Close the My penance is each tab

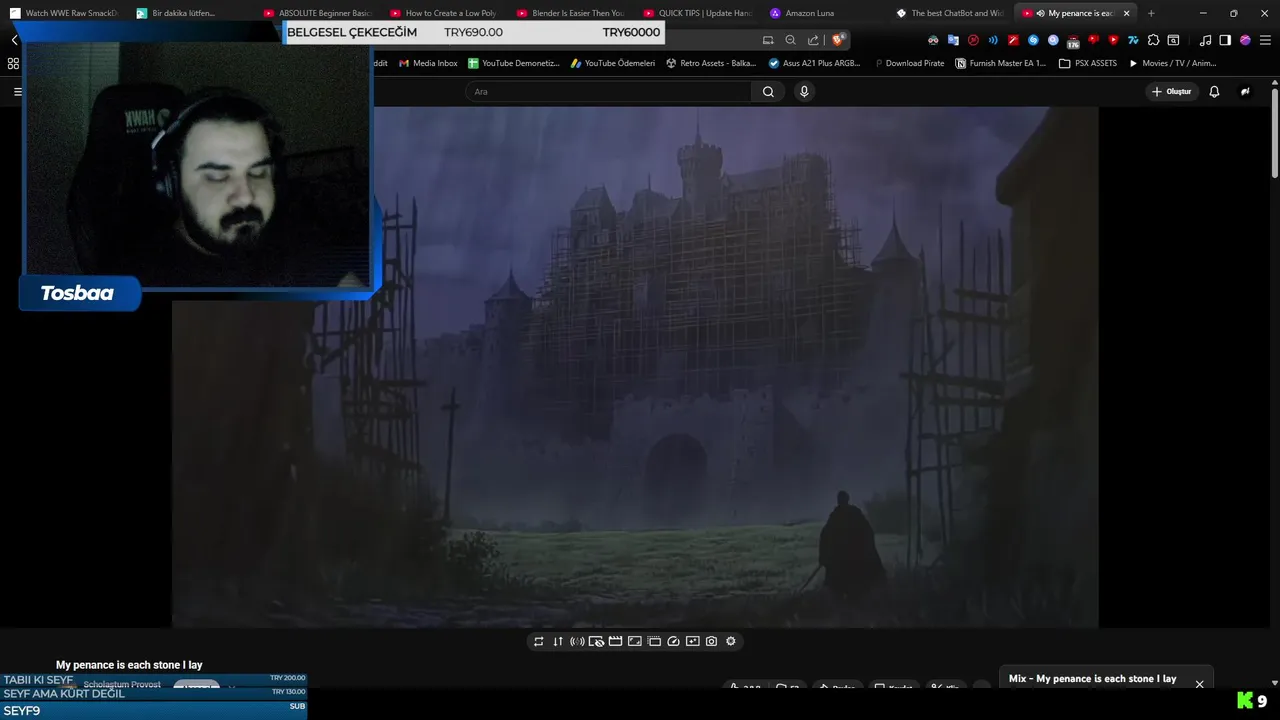point(1126,13)
